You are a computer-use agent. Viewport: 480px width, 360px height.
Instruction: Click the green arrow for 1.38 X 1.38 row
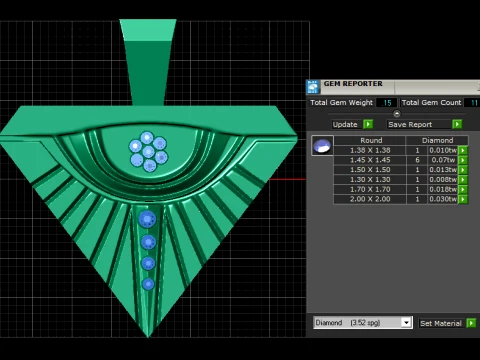click(463, 150)
